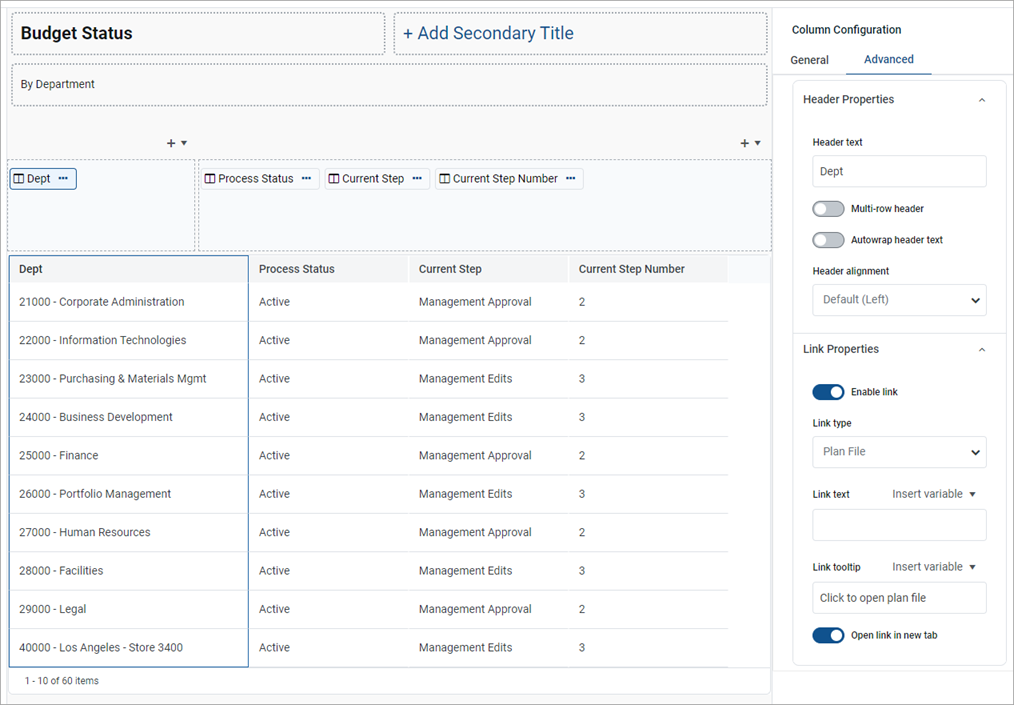This screenshot has width=1014, height=705.
Task: Collapse the Link Properties section
Action: (981, 350)
